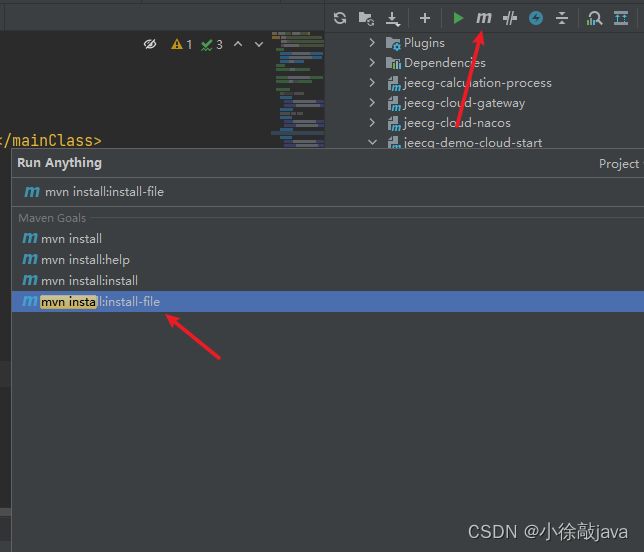
Task: Reload all Maven projects
Action: point(340,18)
